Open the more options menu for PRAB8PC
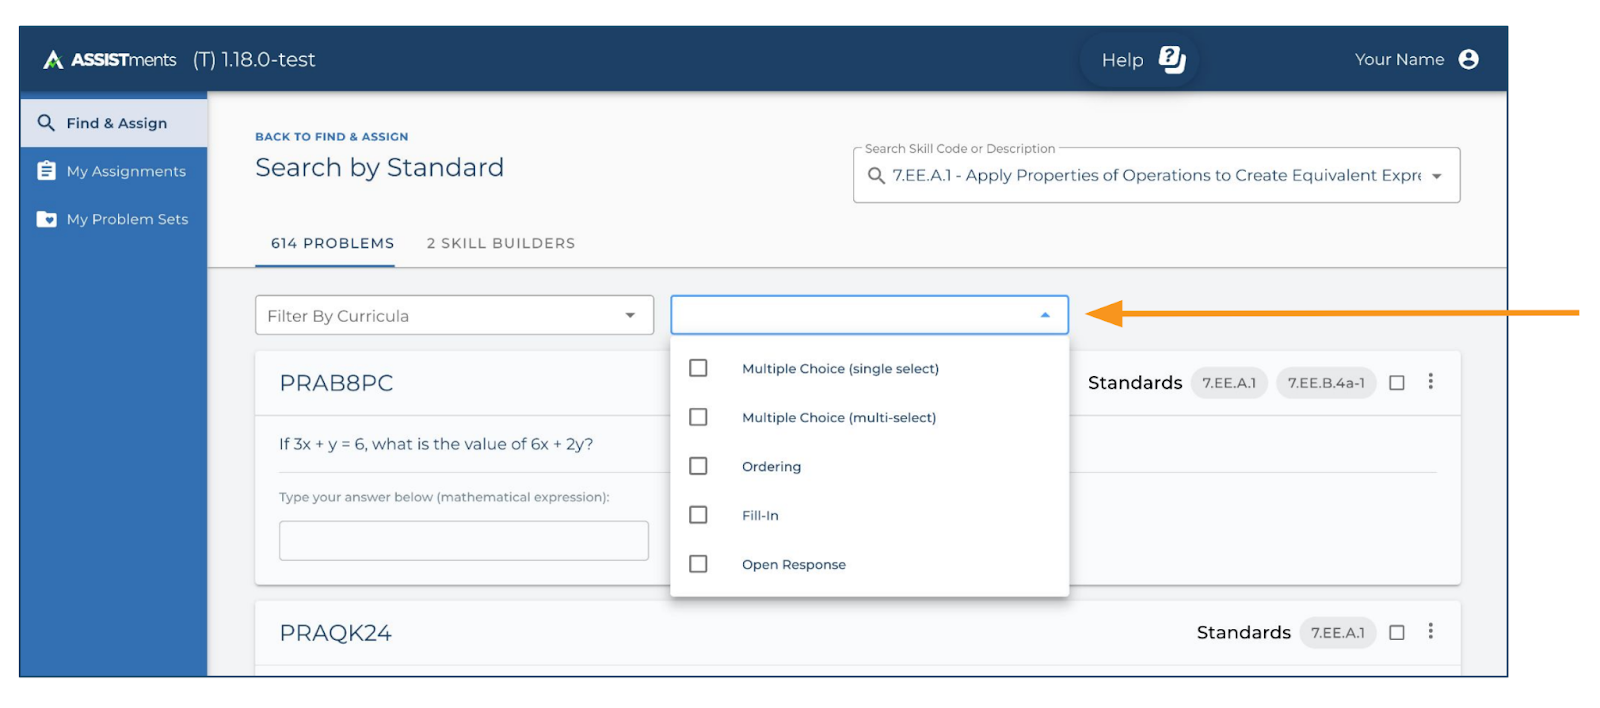Screen dimensions: 1600x708 (x=1431, y=382)
